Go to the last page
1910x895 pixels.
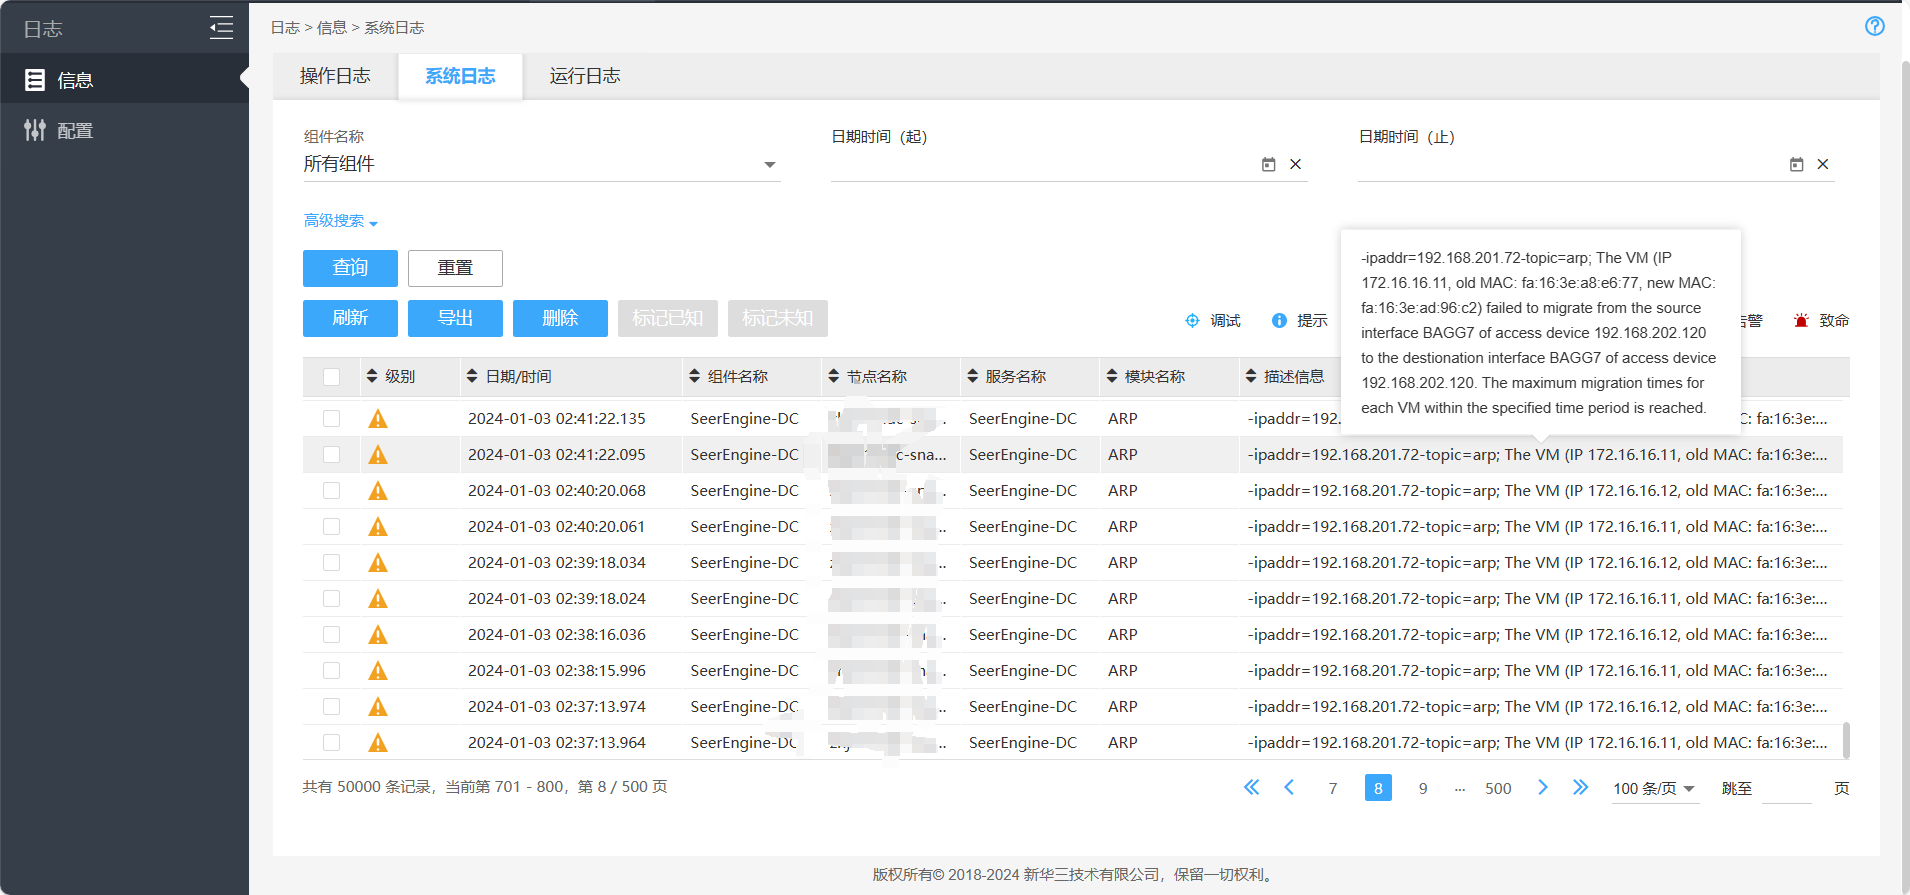coord(1579,788)
